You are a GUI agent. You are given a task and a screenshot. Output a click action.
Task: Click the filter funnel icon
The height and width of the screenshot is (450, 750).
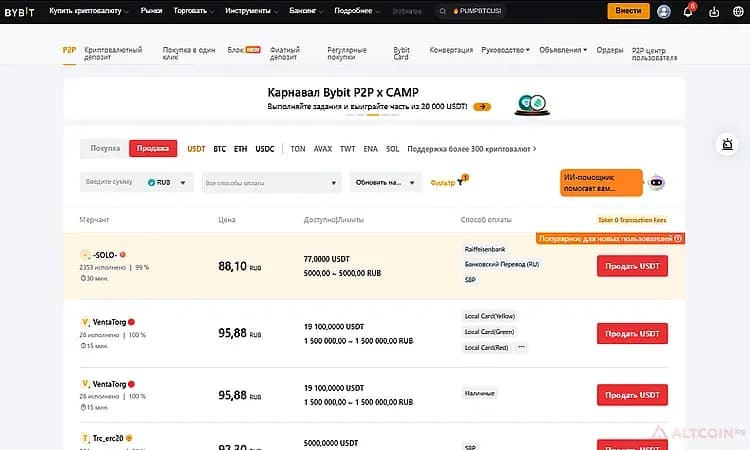tap(460, 182)
